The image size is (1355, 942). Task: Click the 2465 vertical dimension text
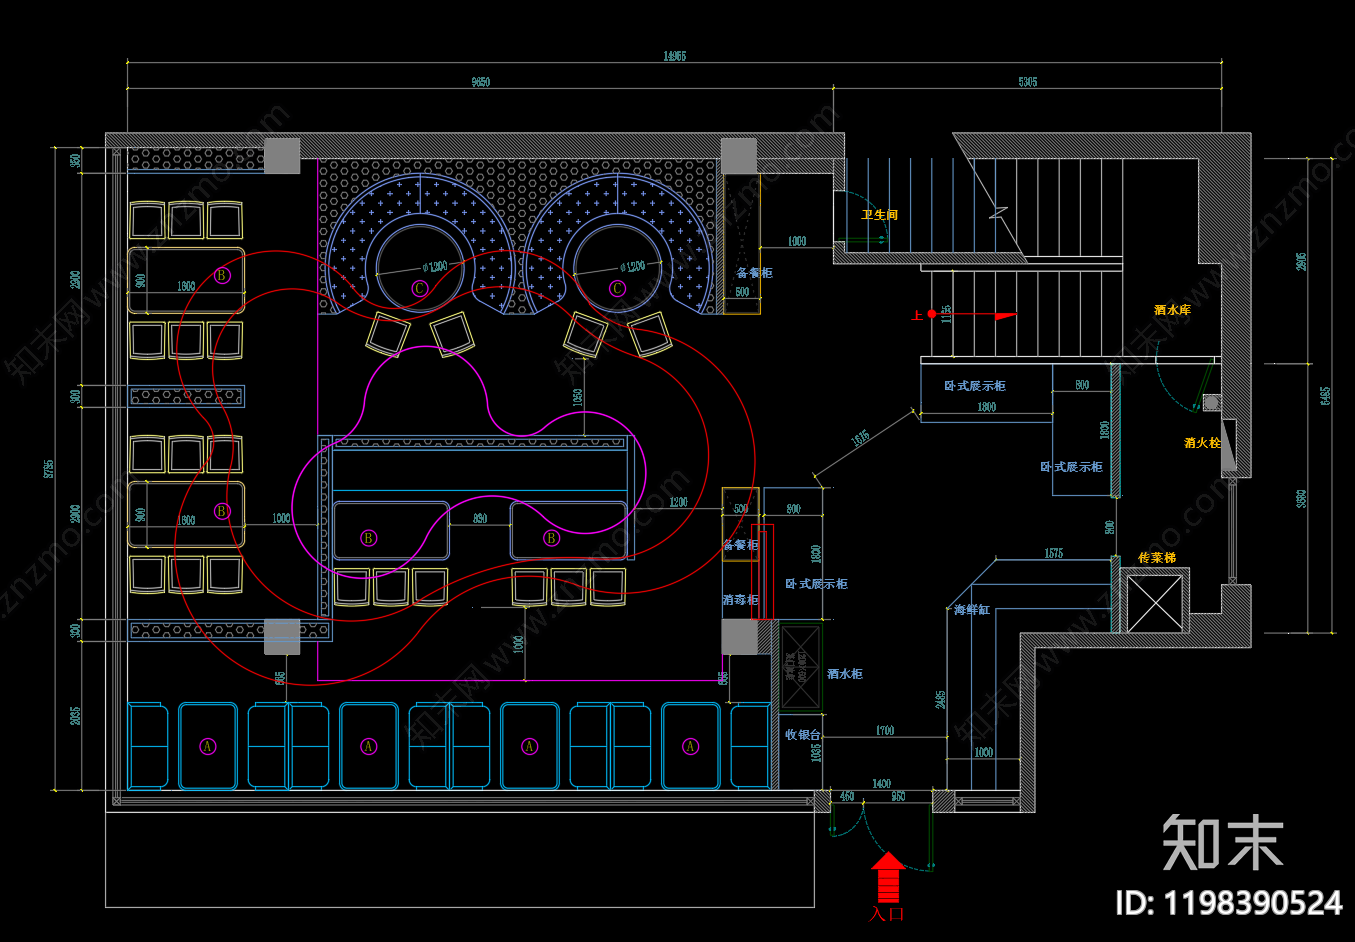941,699
